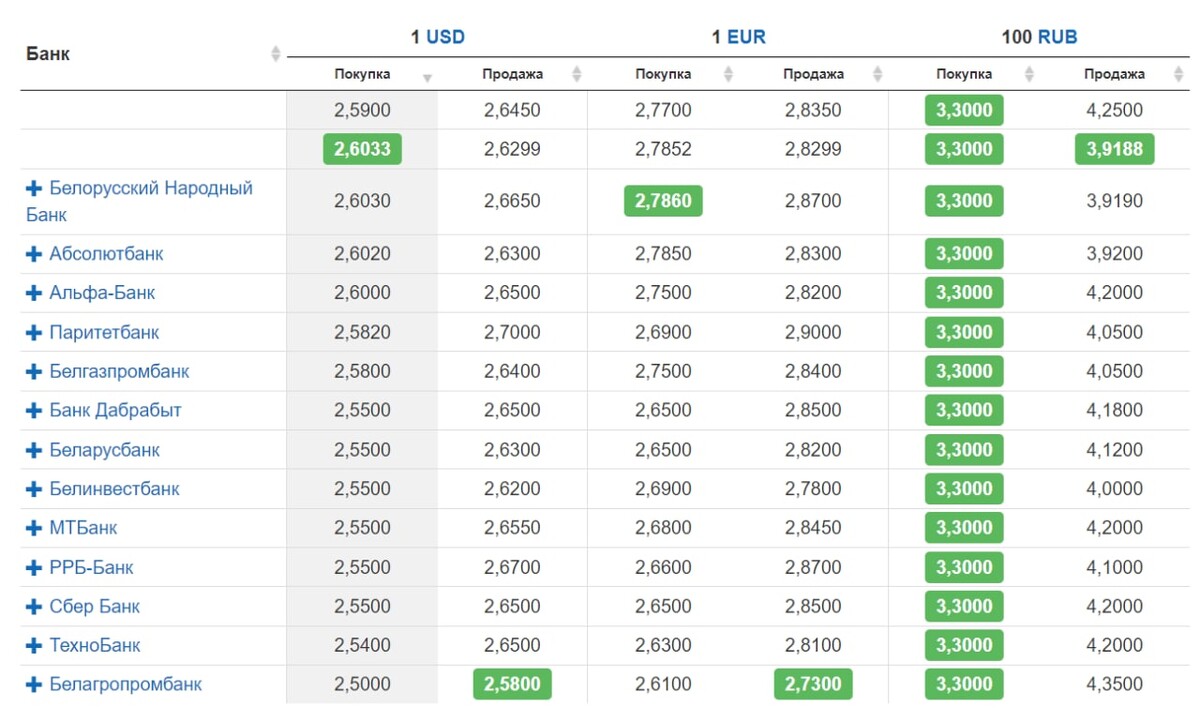Click Белагропромбанк's highlighted USD sell rate 2,5800
Screen dimensions: 1200x722
512,685
